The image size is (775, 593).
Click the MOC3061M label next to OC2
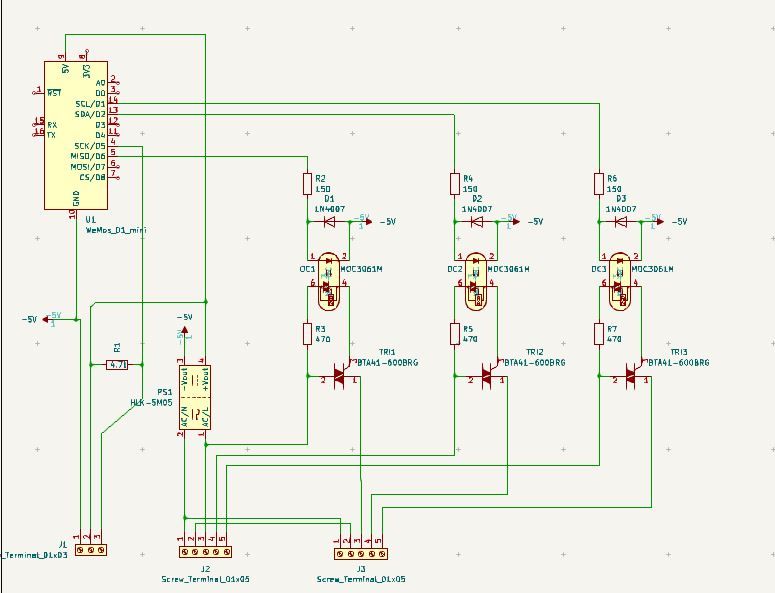(509, 269)
